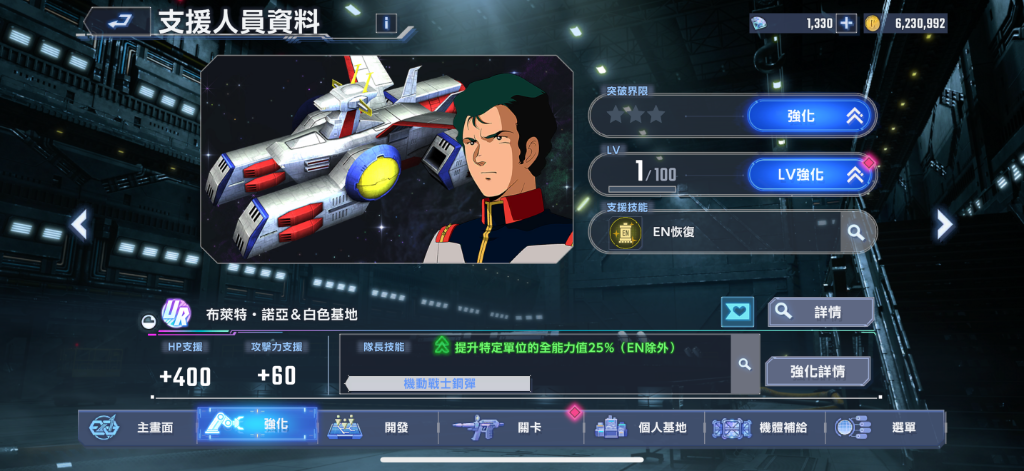Tap the UR rarity badge
The width and height of the screenshot is (1024, 471).
176,314
